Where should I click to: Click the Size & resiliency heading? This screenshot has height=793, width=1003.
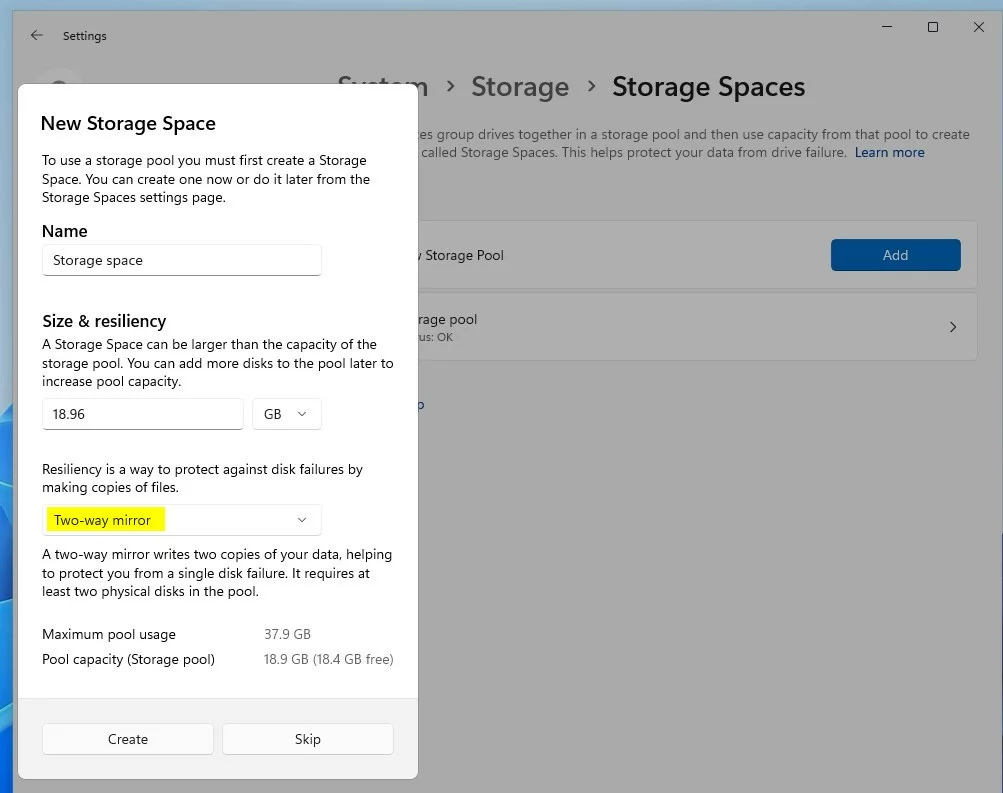click(104, 321)
